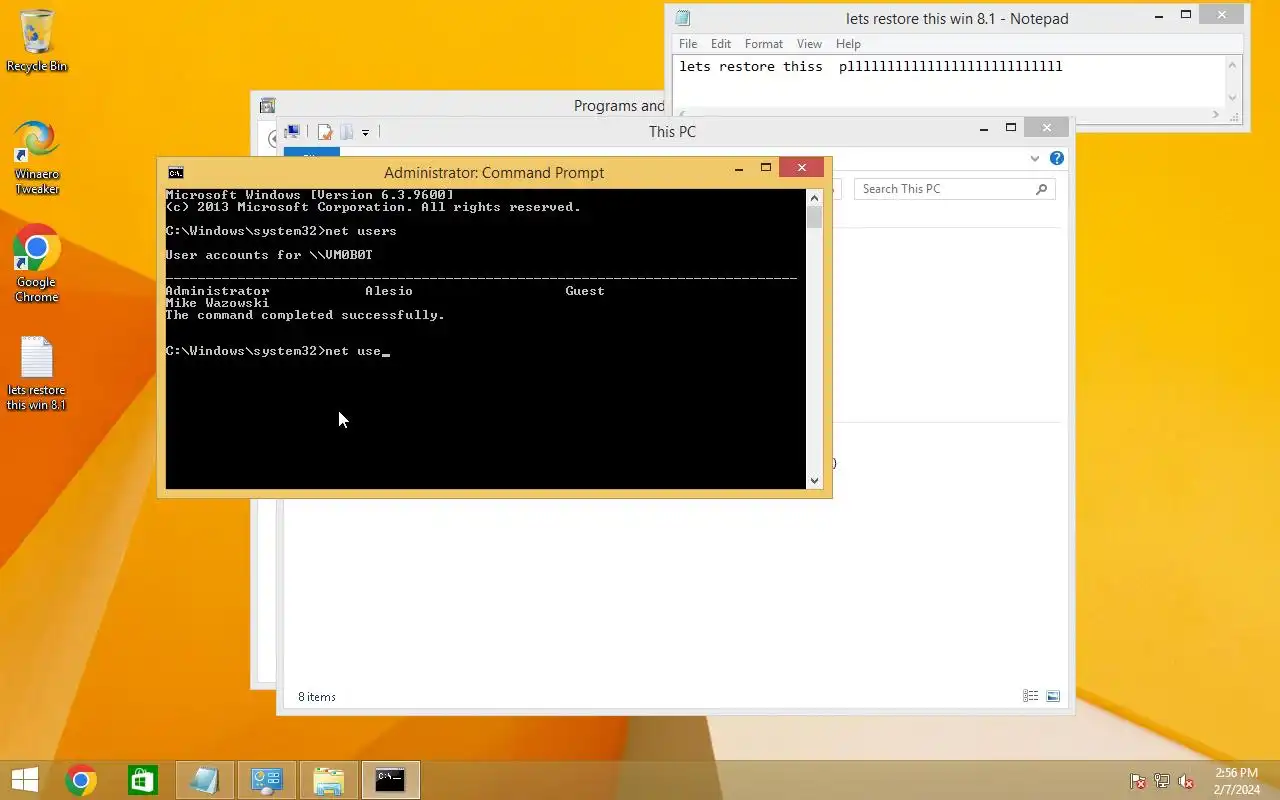Click inside the Notepad text area

pos(949,80)
